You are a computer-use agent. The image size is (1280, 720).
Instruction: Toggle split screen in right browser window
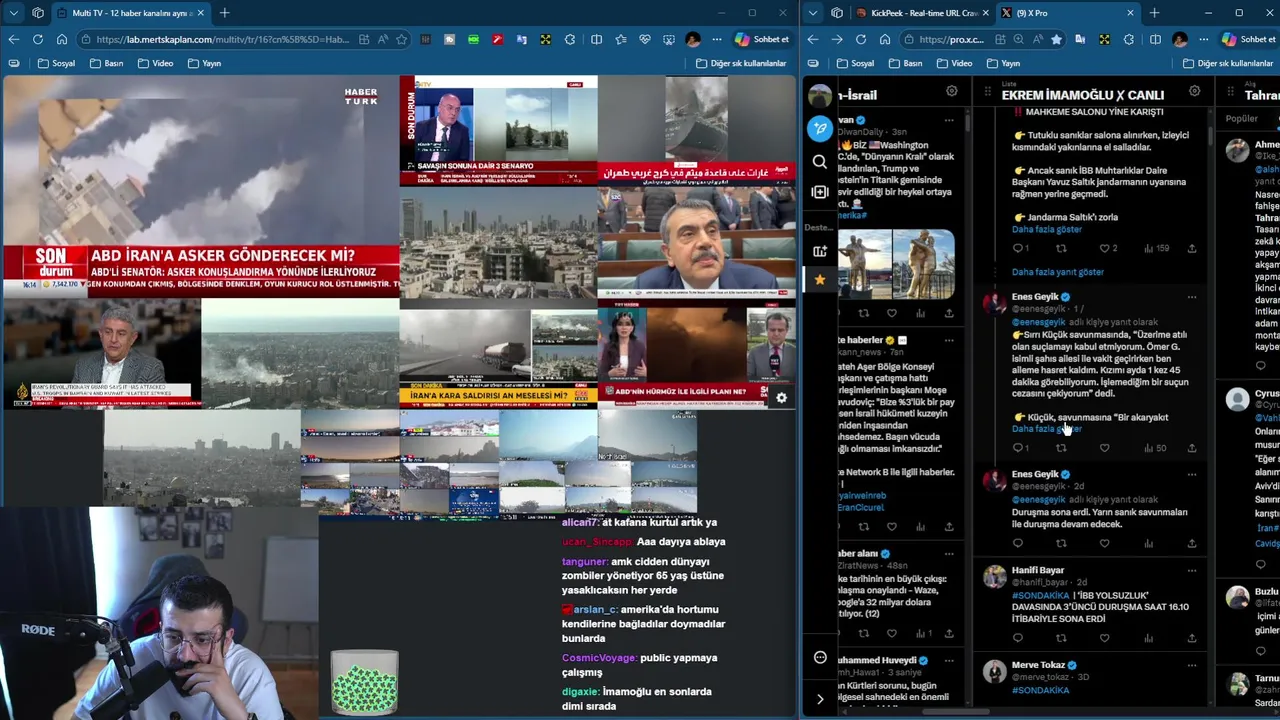pyautogui.click(x=1155, y=39)
